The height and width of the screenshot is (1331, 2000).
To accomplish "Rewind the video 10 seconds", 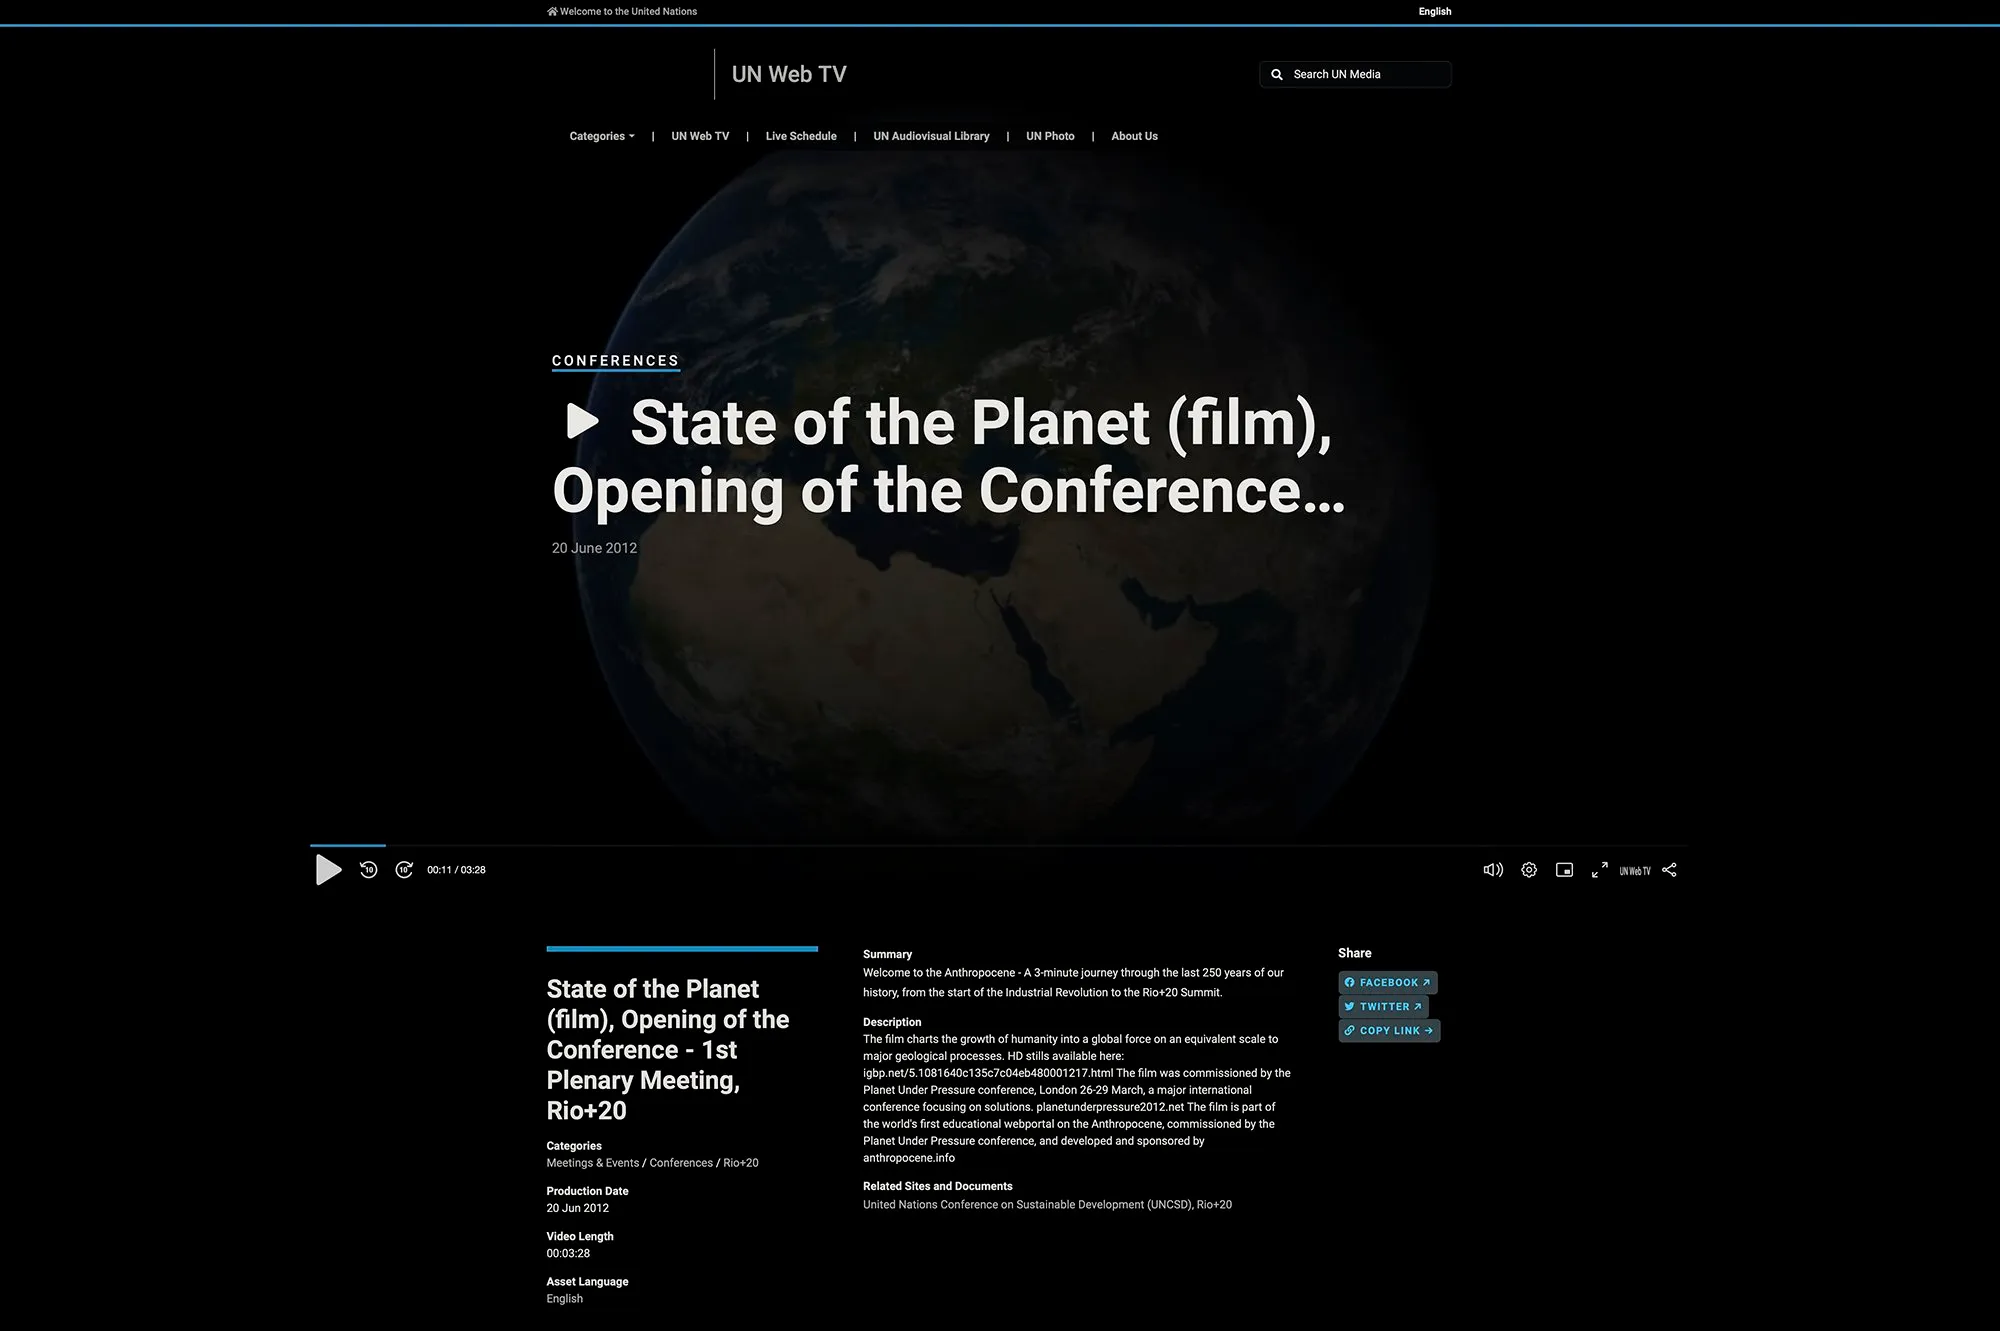I will pyautogui.click(x=368, y=870).
